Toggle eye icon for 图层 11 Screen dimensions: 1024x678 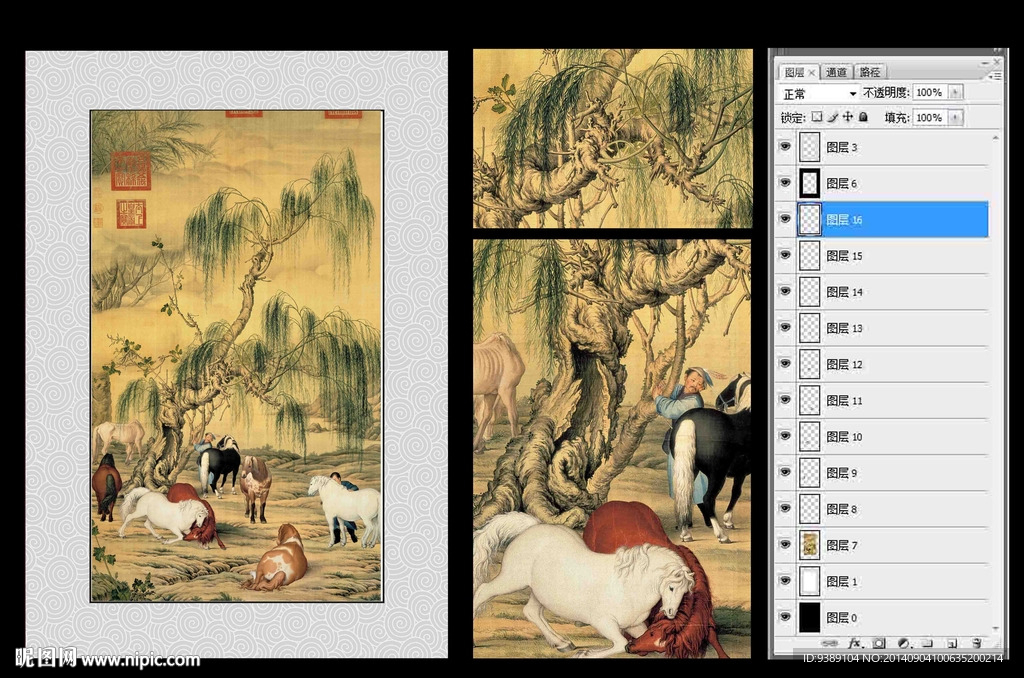click(x=785, y=400)
